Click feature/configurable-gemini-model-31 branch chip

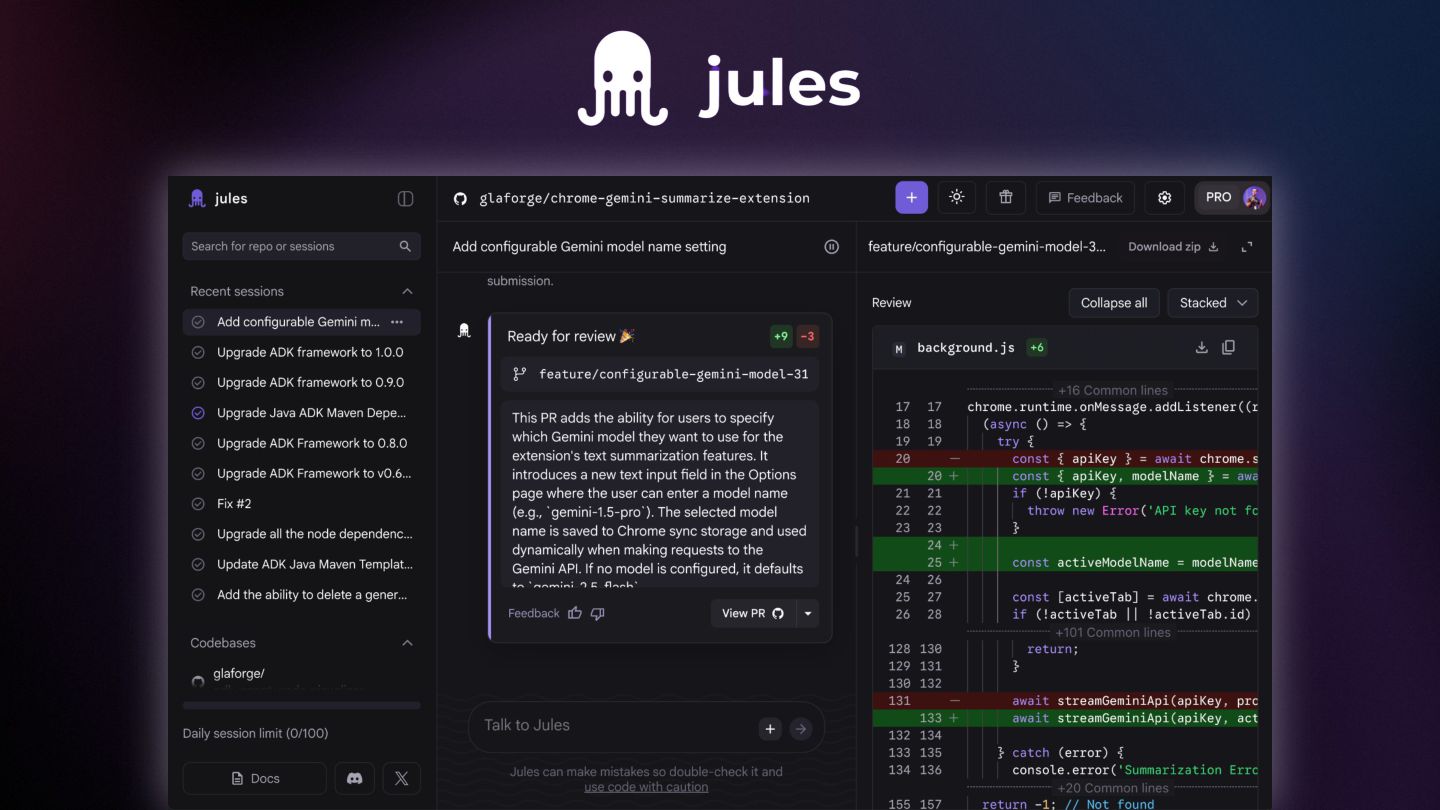660,374
